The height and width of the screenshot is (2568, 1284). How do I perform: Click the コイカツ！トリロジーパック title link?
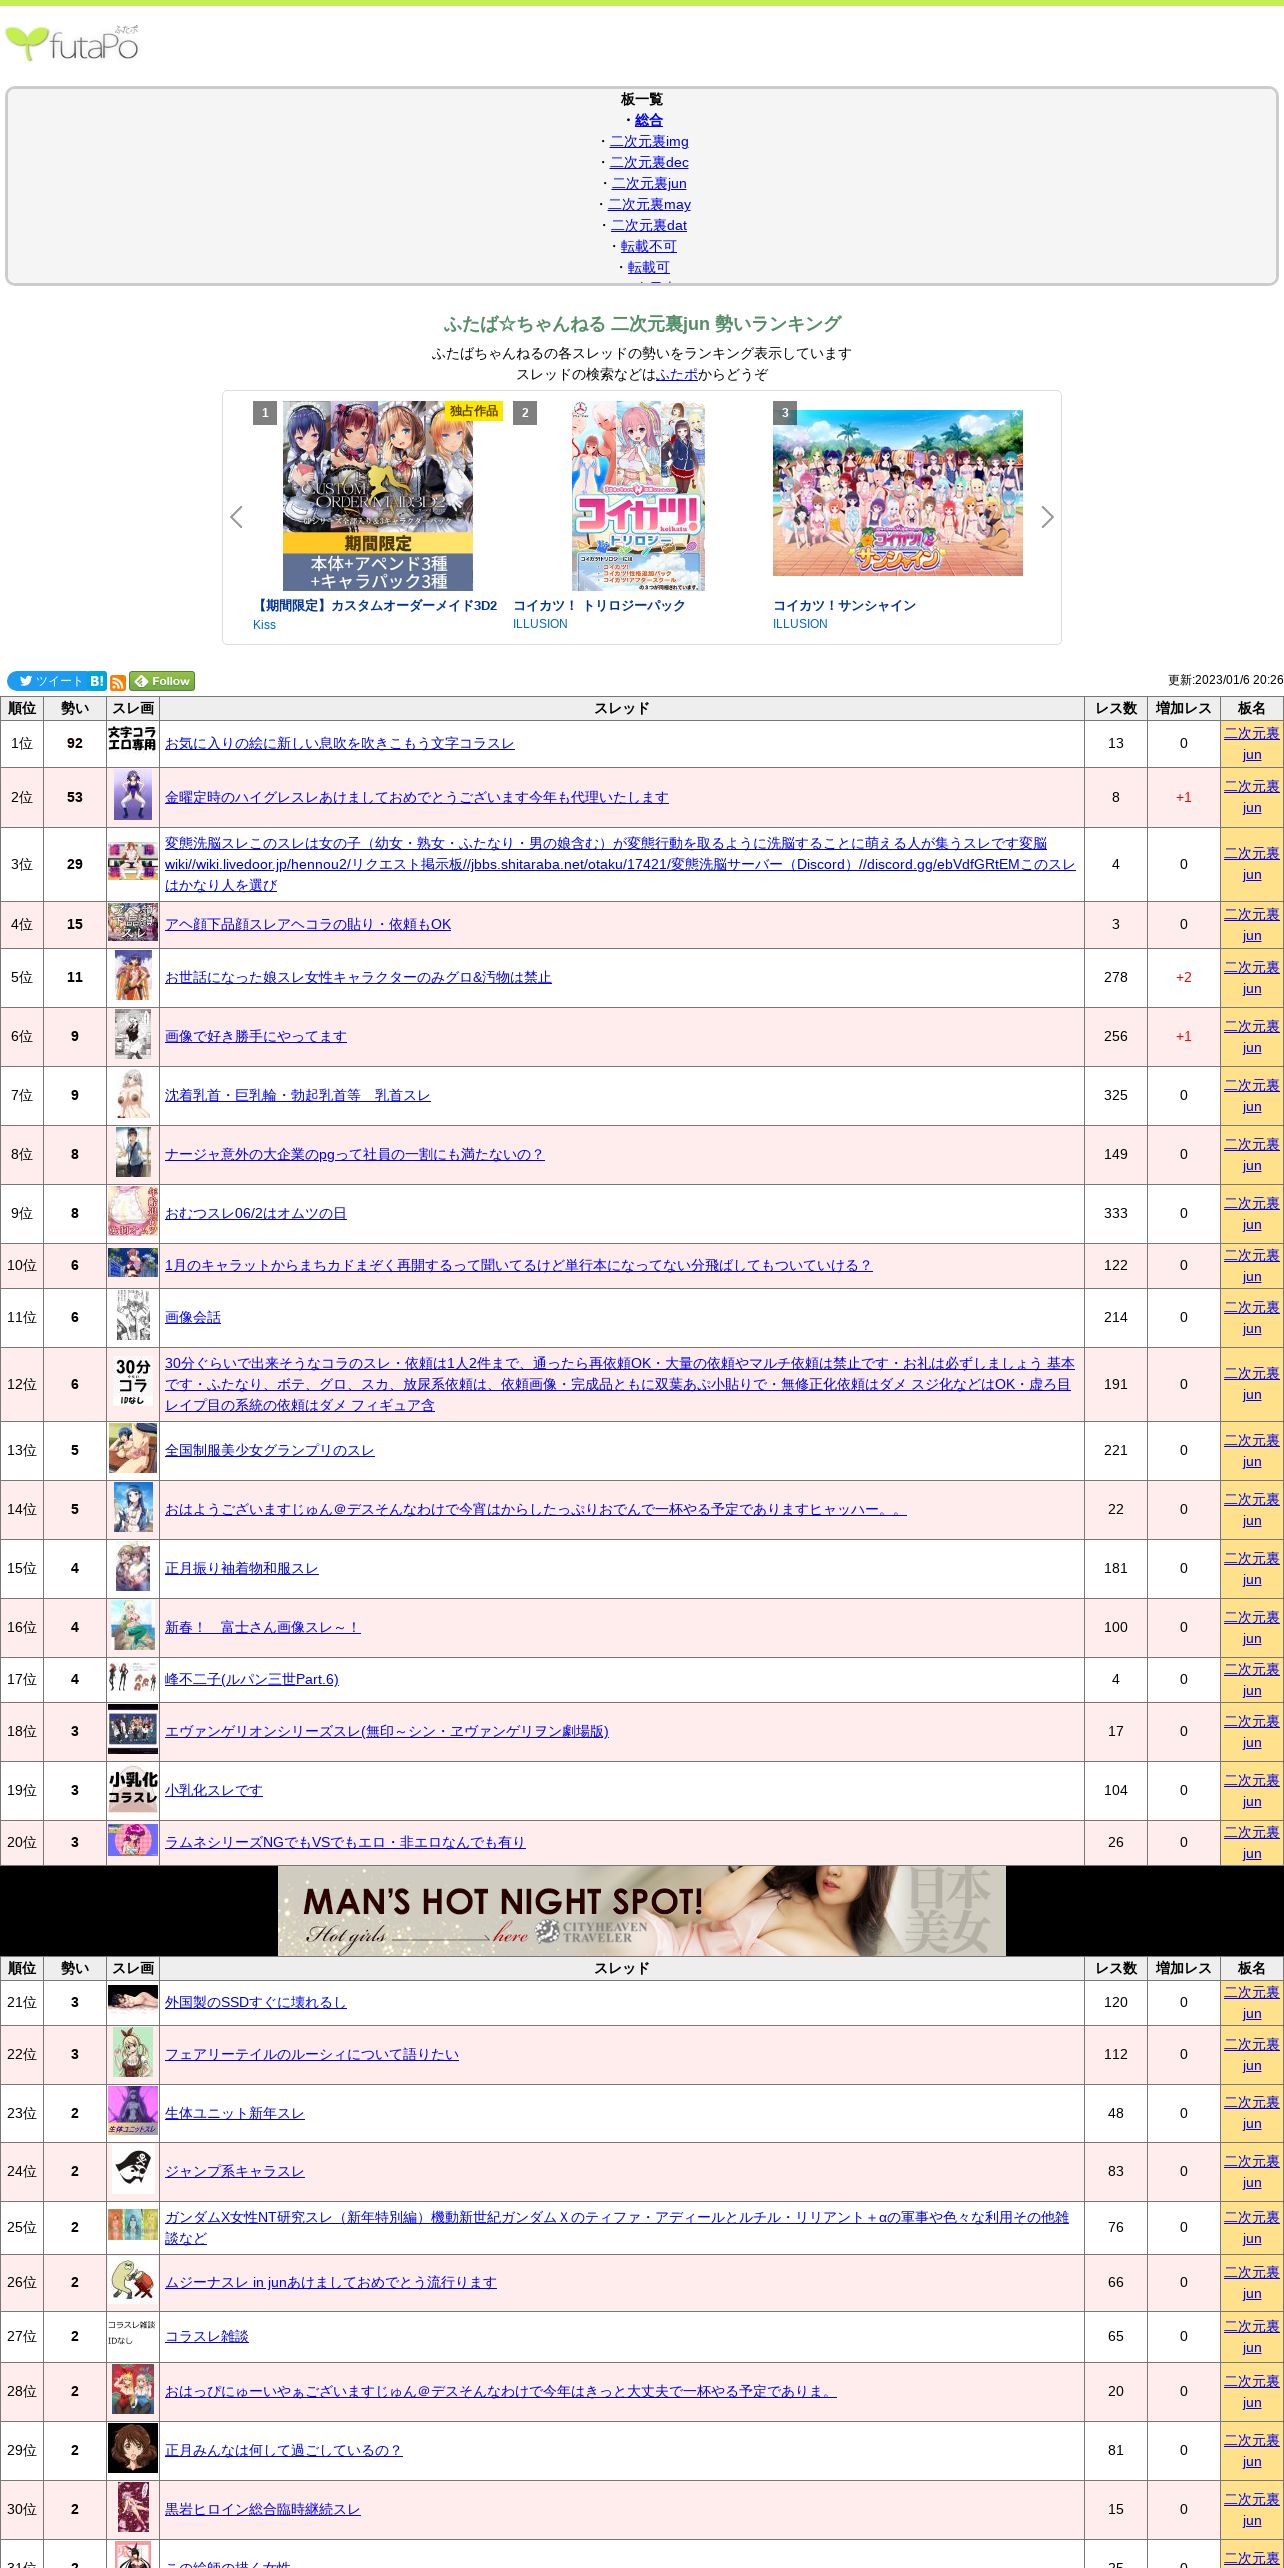(x=599, y=606)
